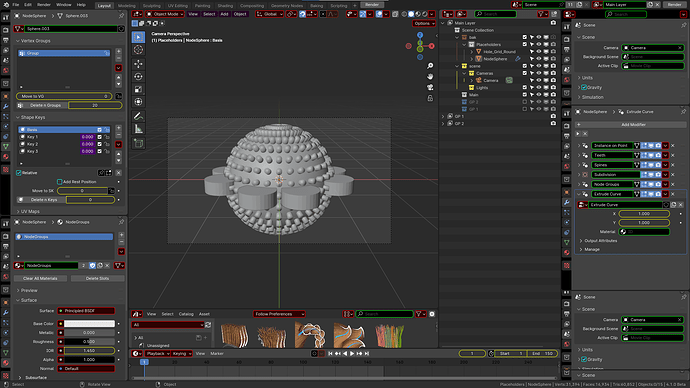This screenshot has width=690, height=388.
Task: Open the File menu
Action: (x=16, y=5)
